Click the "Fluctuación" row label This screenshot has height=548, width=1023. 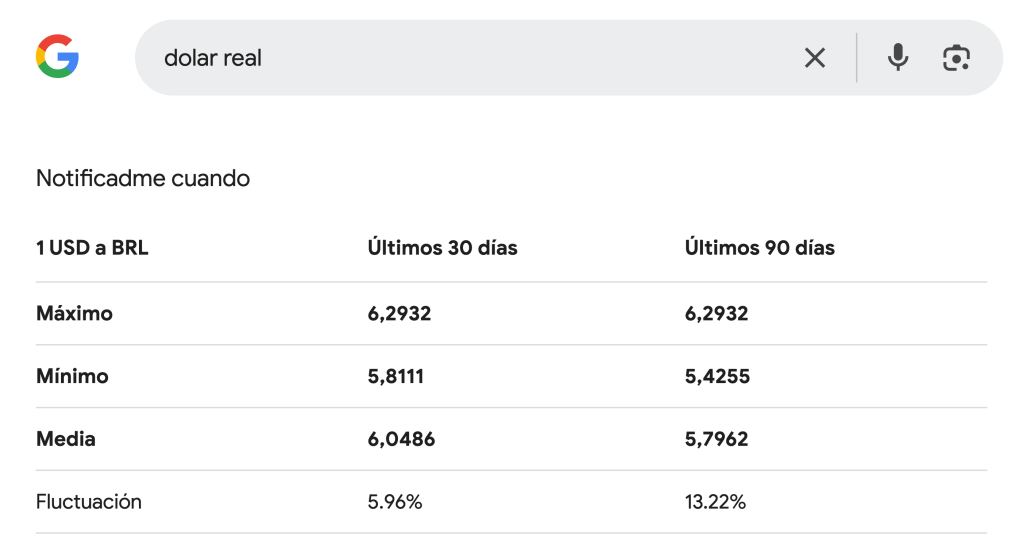coord(89,502)
